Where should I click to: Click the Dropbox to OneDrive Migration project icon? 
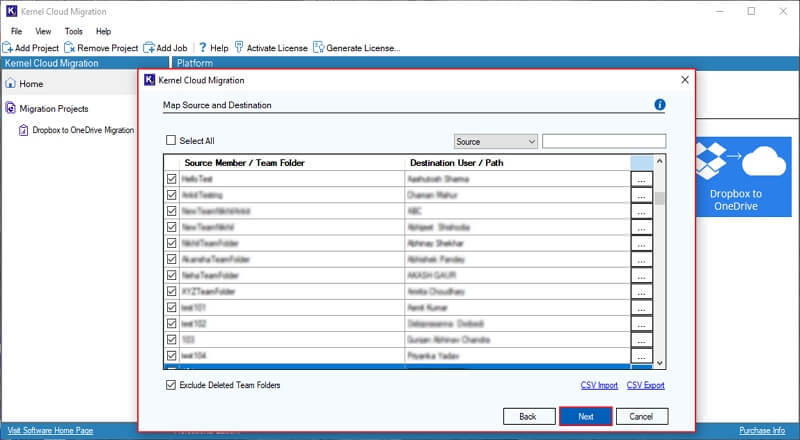23,130
